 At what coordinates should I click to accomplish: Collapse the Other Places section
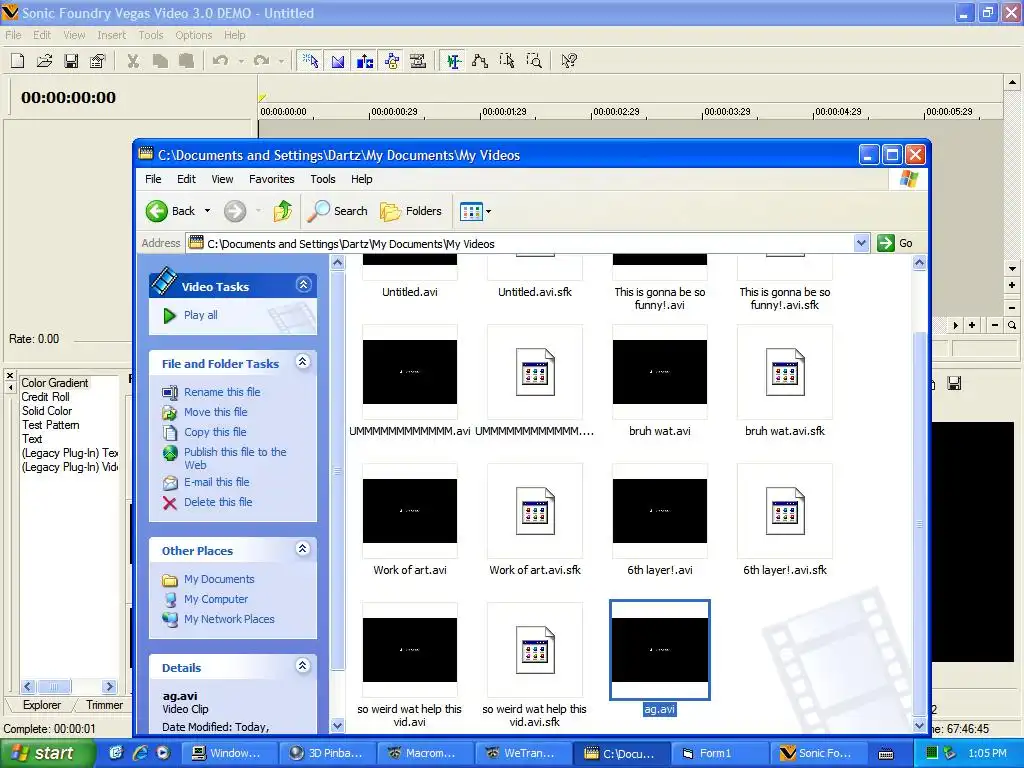(x=302, y=549)
